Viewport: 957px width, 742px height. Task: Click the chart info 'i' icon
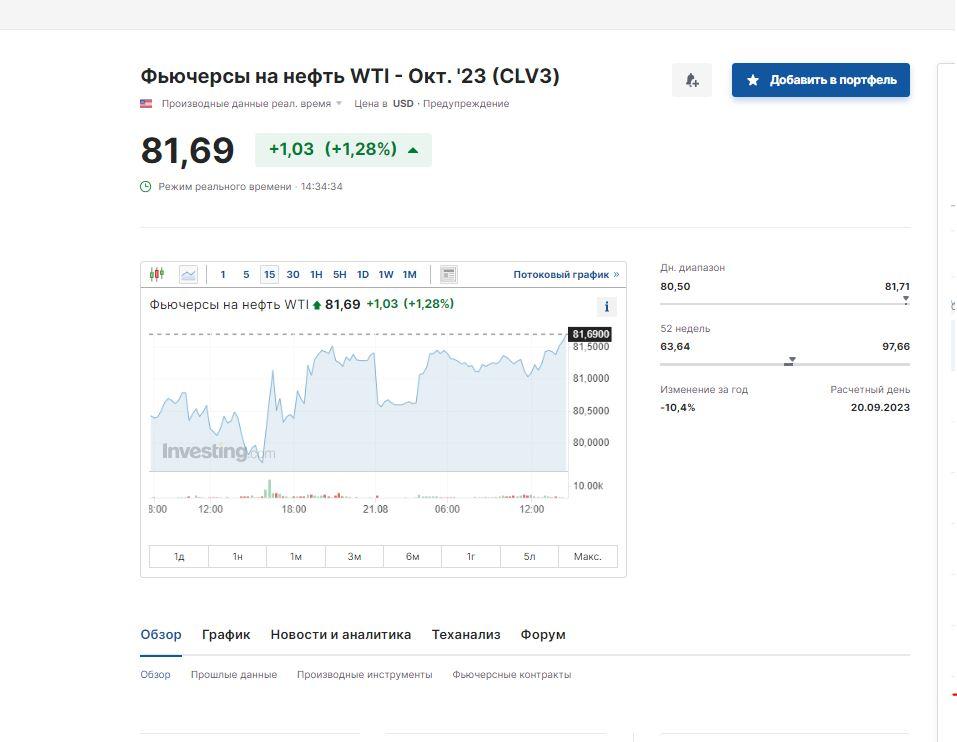(606, 306)
